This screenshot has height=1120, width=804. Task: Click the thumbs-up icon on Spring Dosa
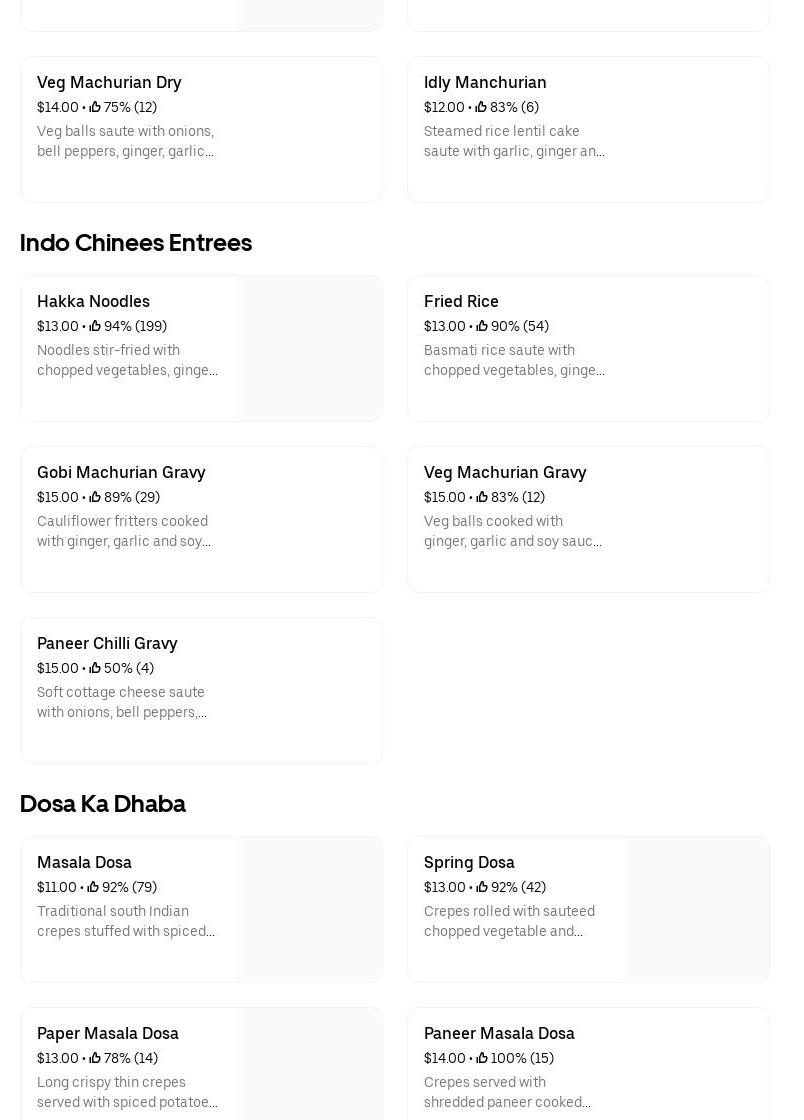[482, 887]
